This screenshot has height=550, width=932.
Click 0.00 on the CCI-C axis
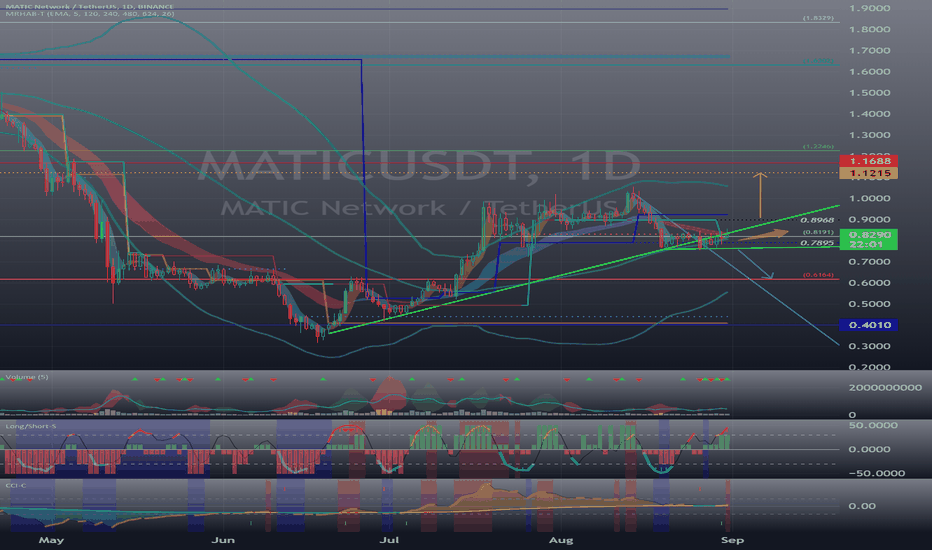click(862, 506)
